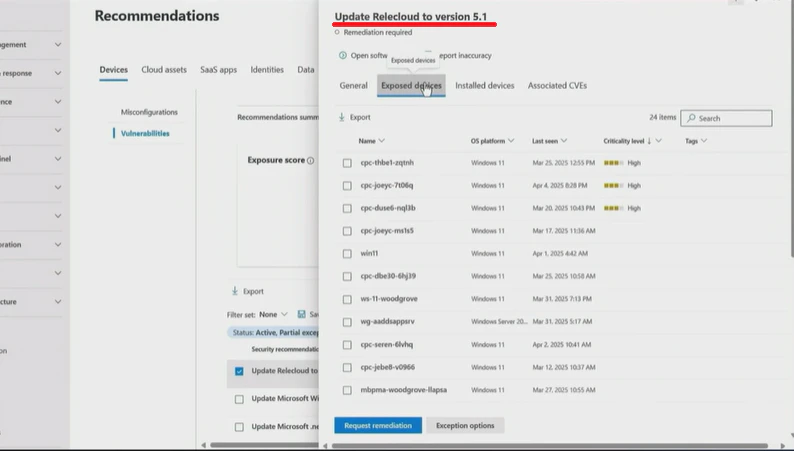Click the flyout horizontal scrollbar
Viewport: 794px width, 451px height.
coord(549,446)
